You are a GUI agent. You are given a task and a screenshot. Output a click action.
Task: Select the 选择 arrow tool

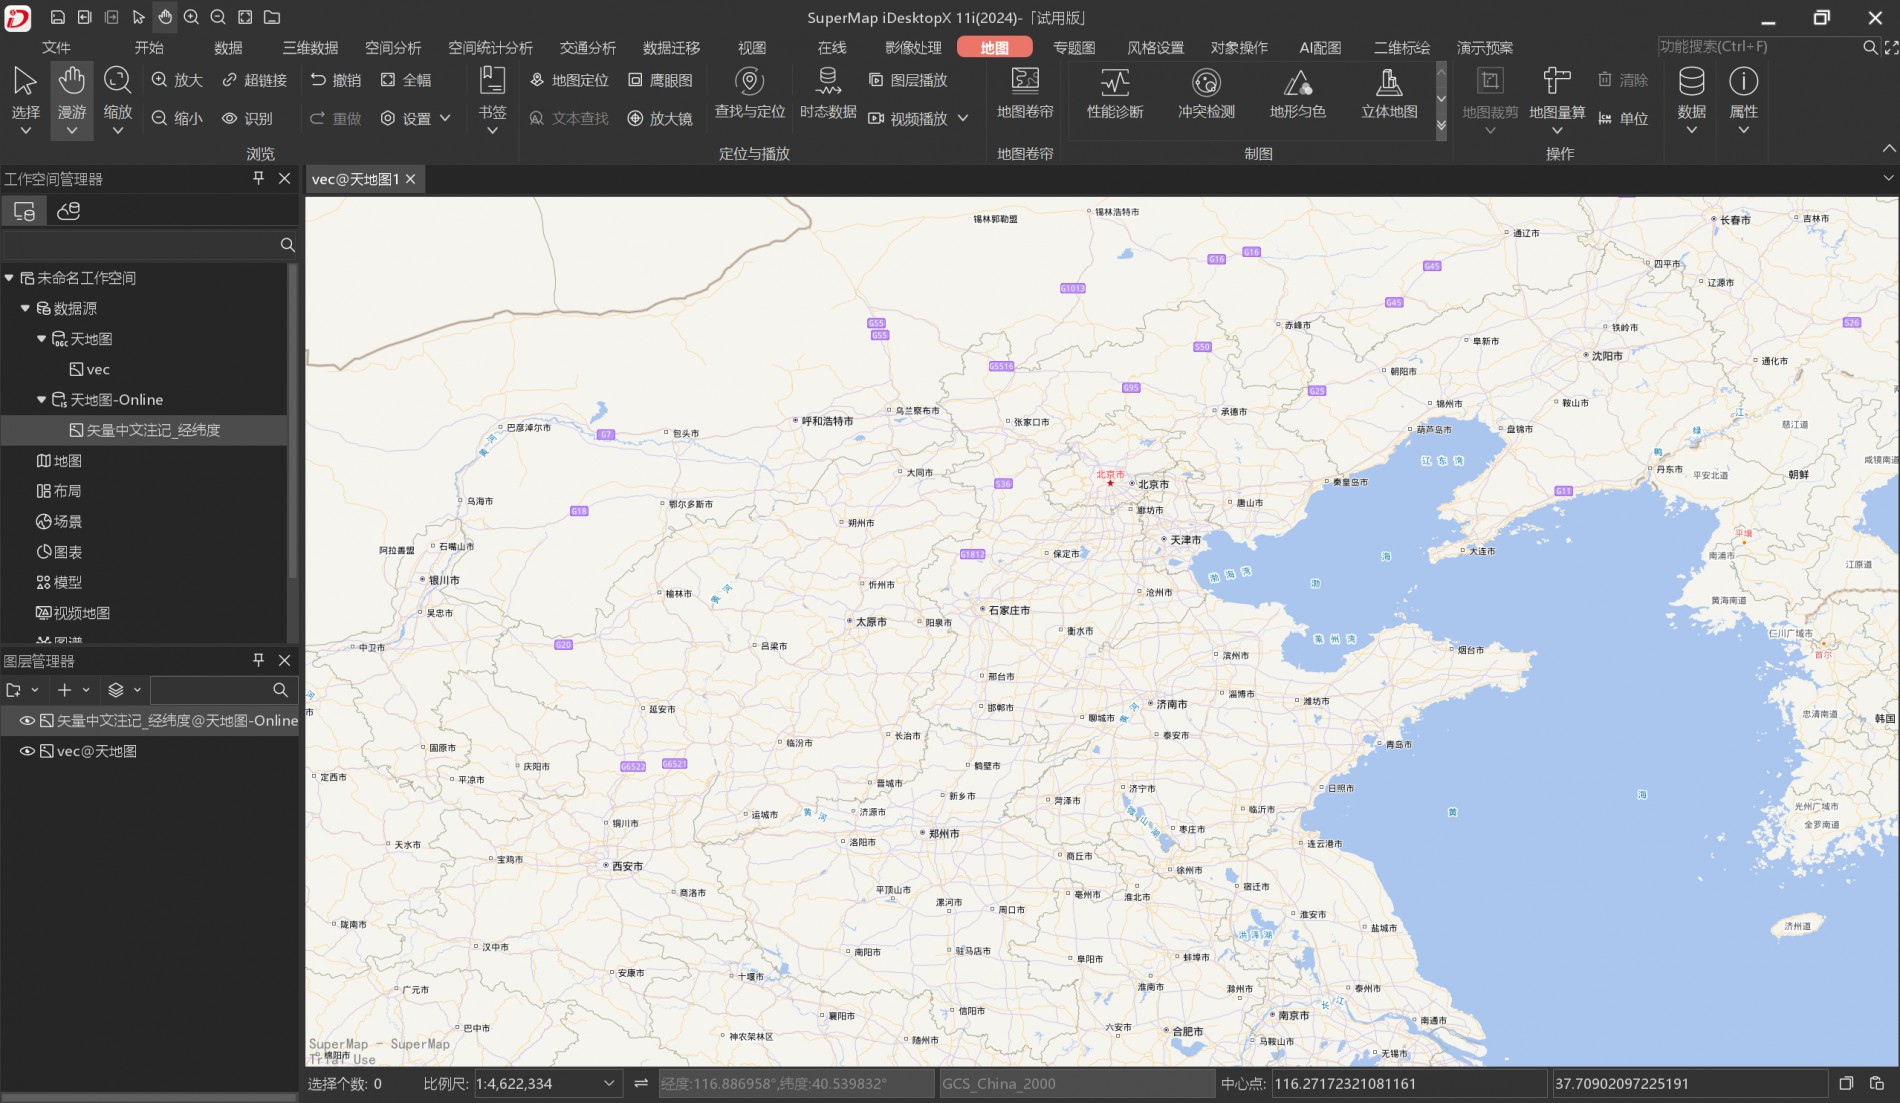point(25,92)
